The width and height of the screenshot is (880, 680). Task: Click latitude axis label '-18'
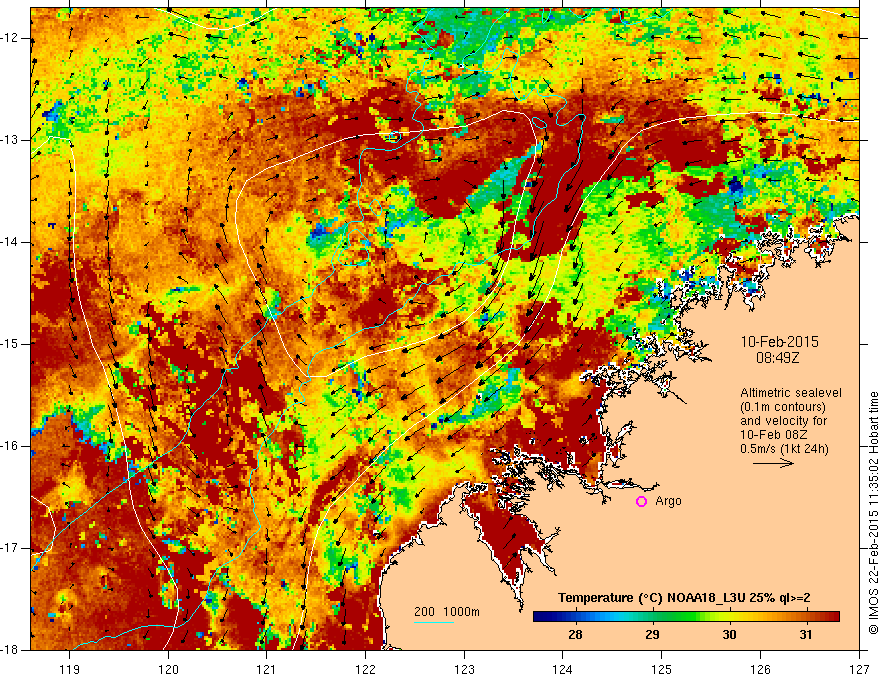click(x=10, y=650)
